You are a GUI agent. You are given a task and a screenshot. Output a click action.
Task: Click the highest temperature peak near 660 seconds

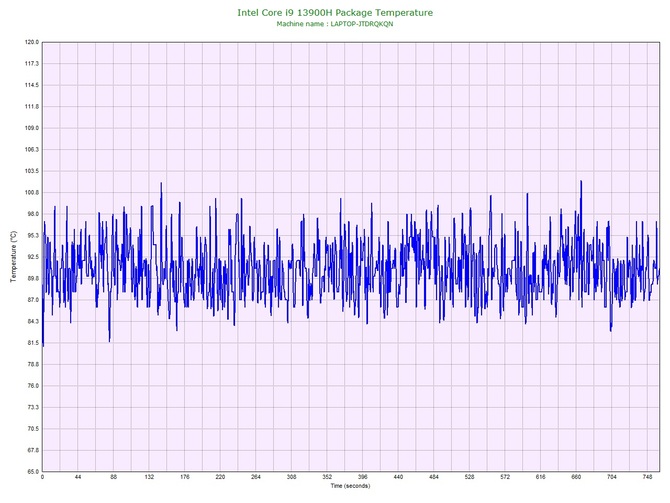pos(581,182)
